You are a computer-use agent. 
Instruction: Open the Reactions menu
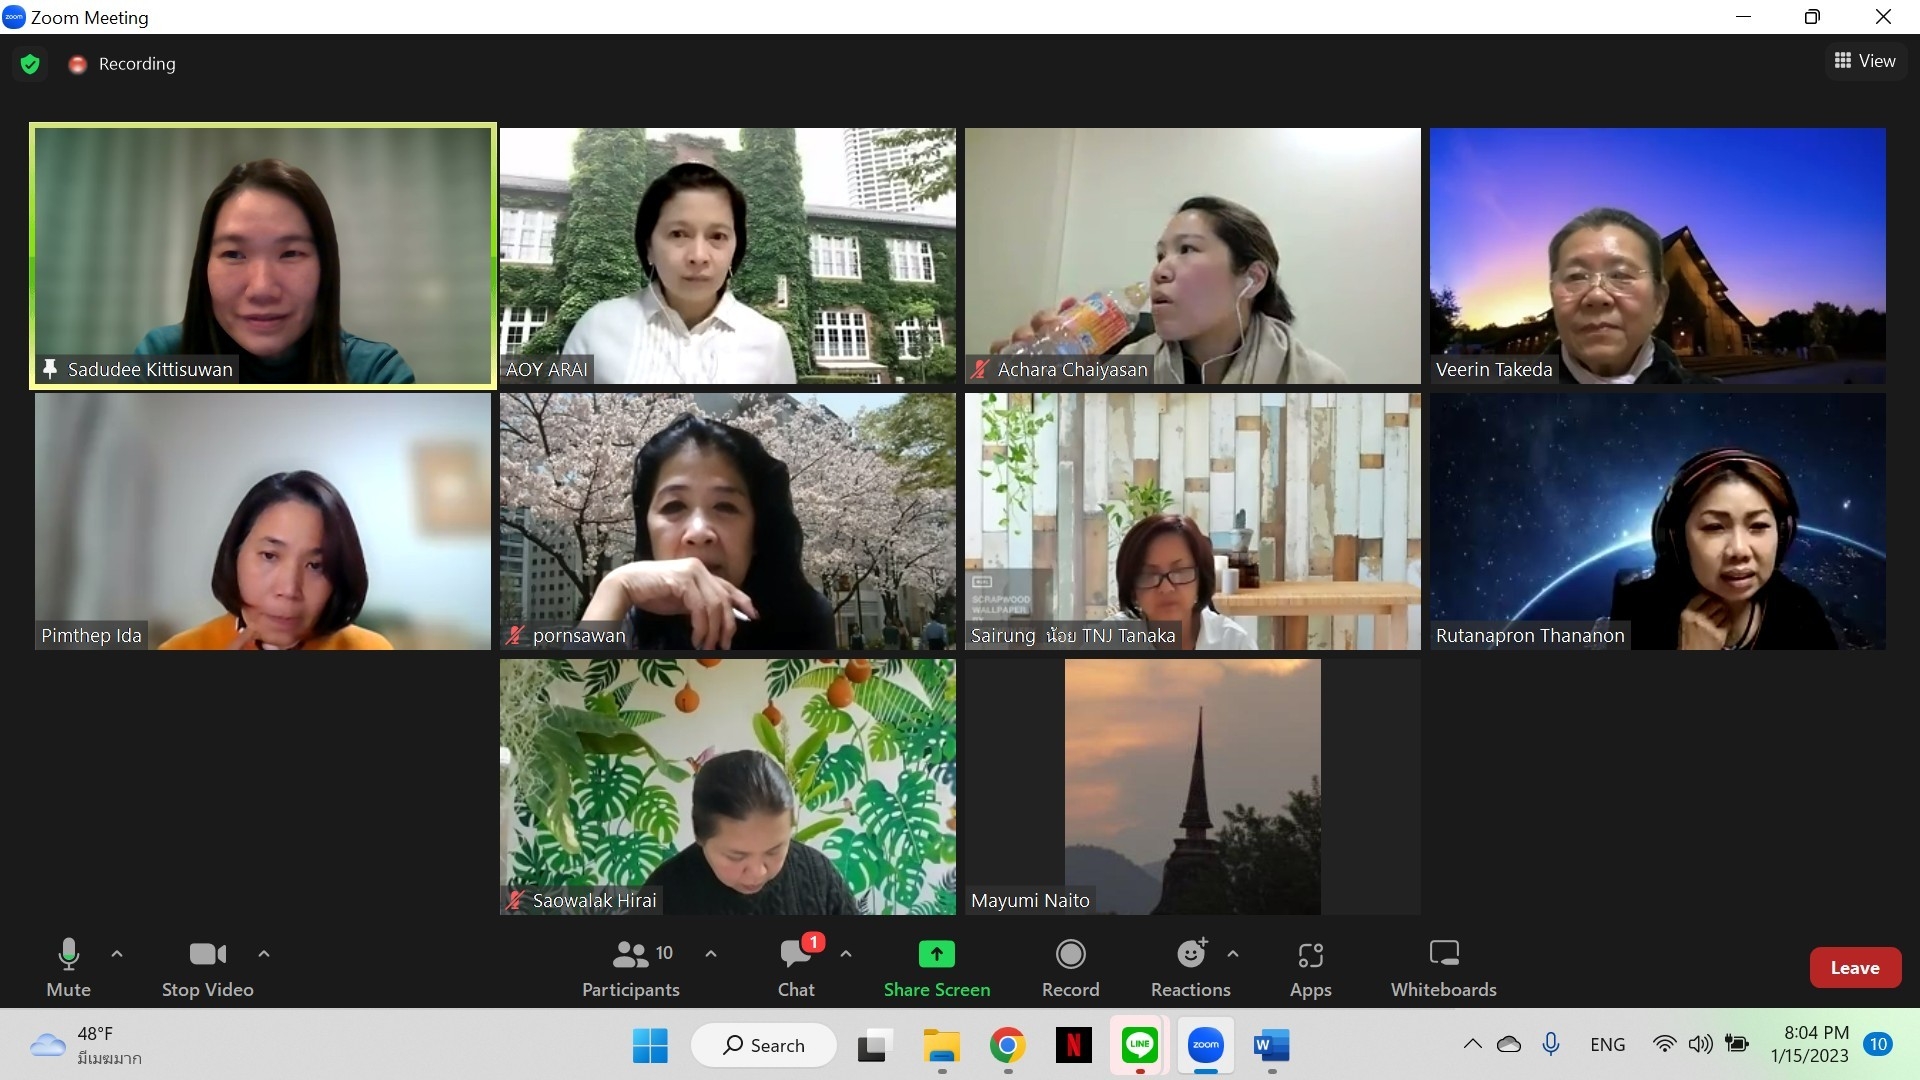1190,968
